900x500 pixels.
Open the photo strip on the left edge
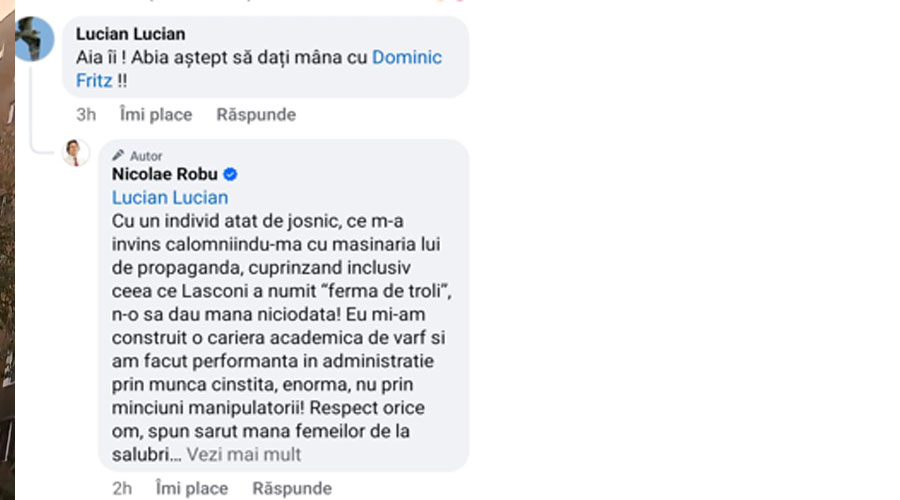[7, 250]
